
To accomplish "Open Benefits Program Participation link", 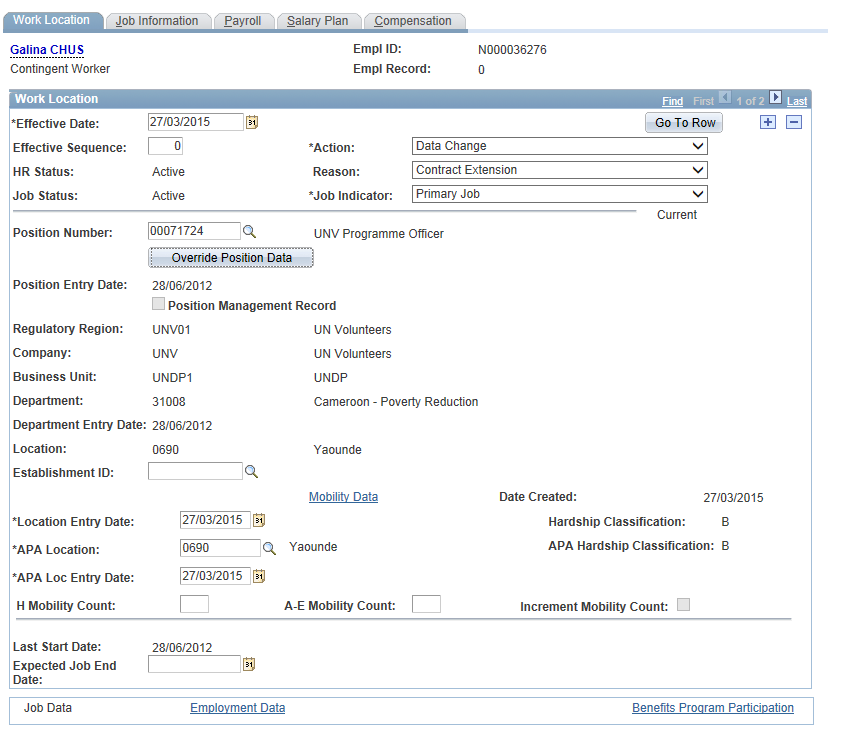I will 713,708.
